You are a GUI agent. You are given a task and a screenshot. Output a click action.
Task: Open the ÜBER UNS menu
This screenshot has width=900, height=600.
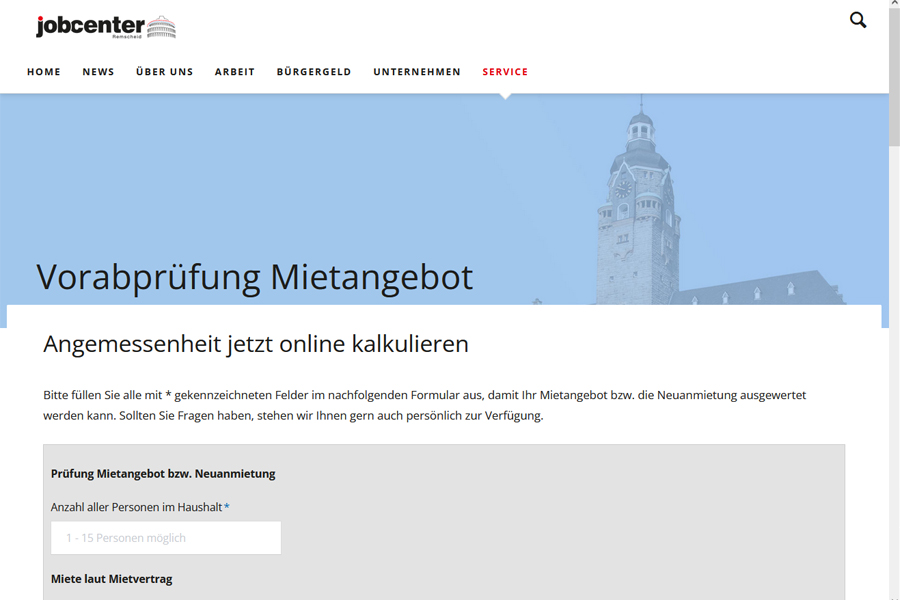pos(164,72)
